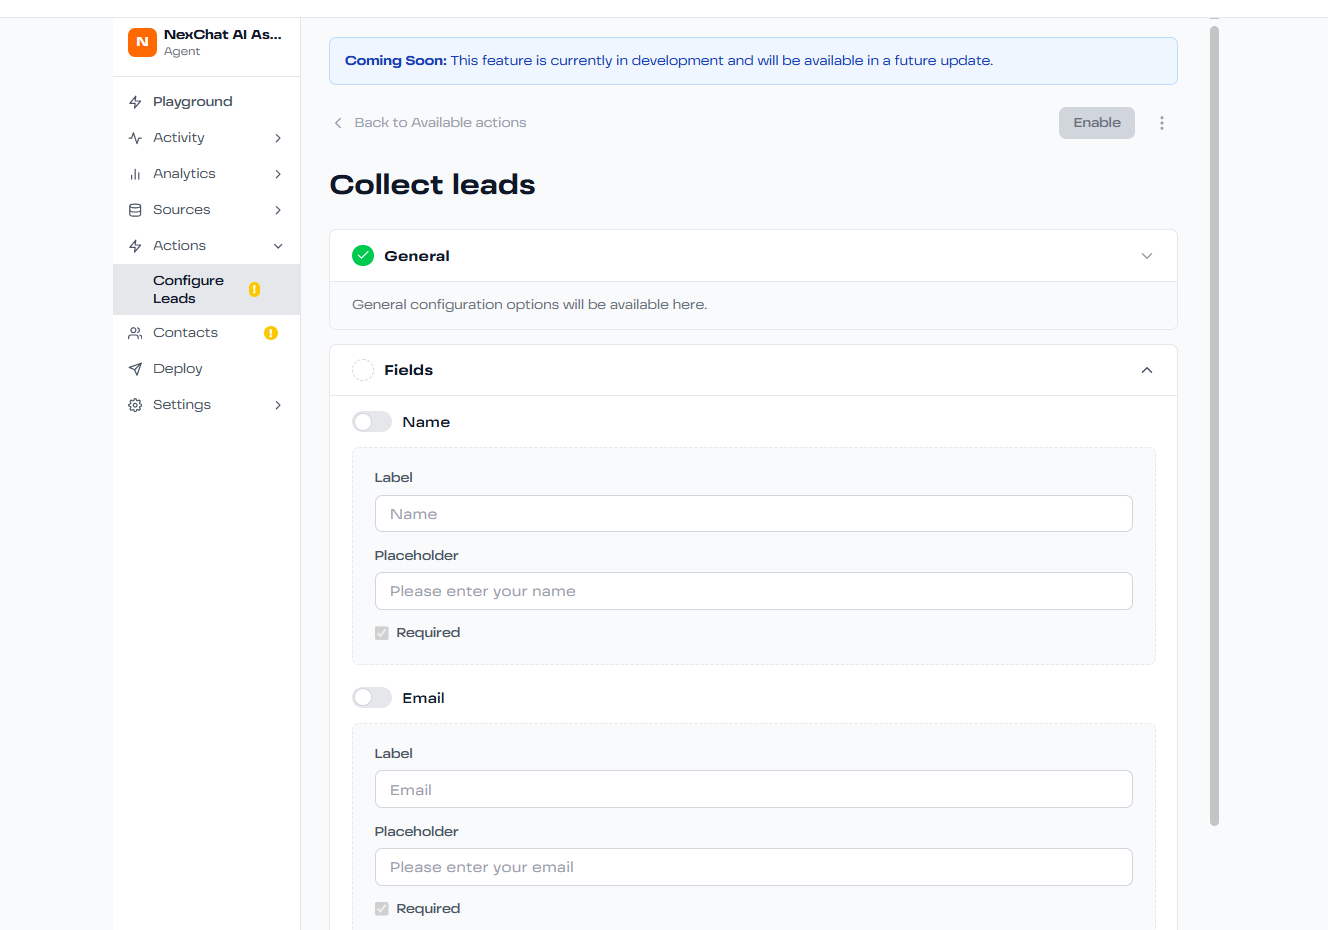1328x930 pixels.
Task: Click the Sources database icon
Action: (135, 210)
